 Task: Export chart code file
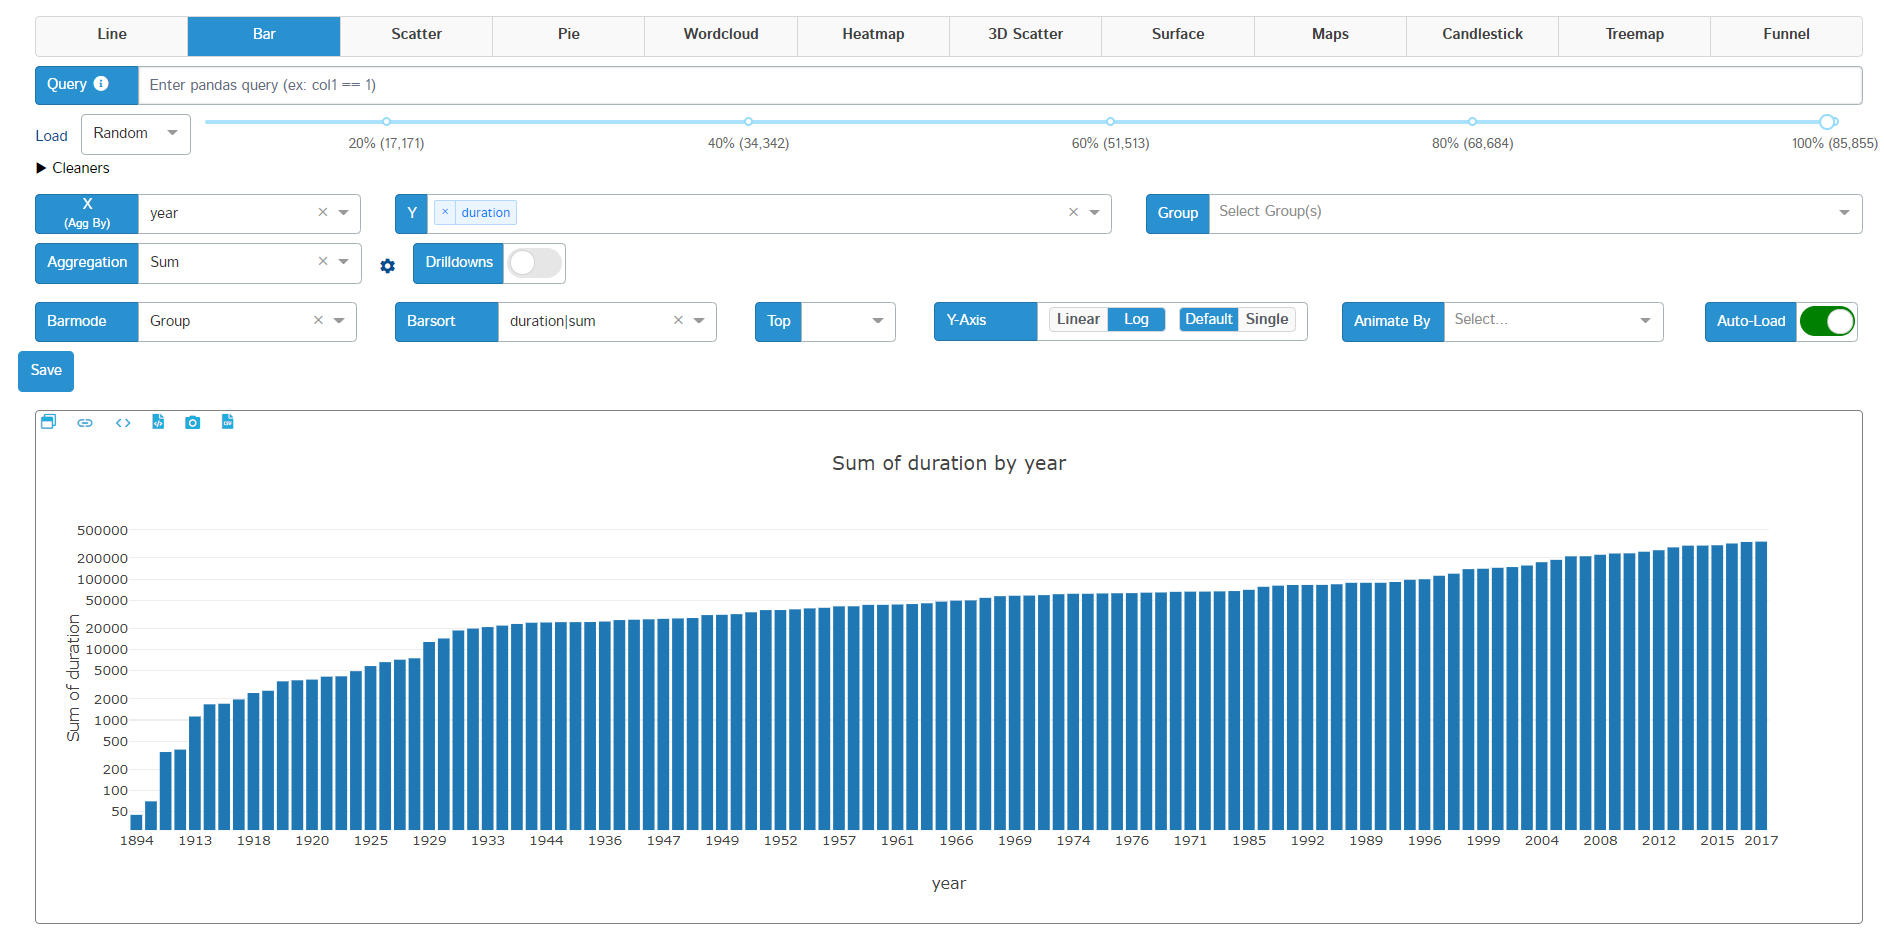158,422
